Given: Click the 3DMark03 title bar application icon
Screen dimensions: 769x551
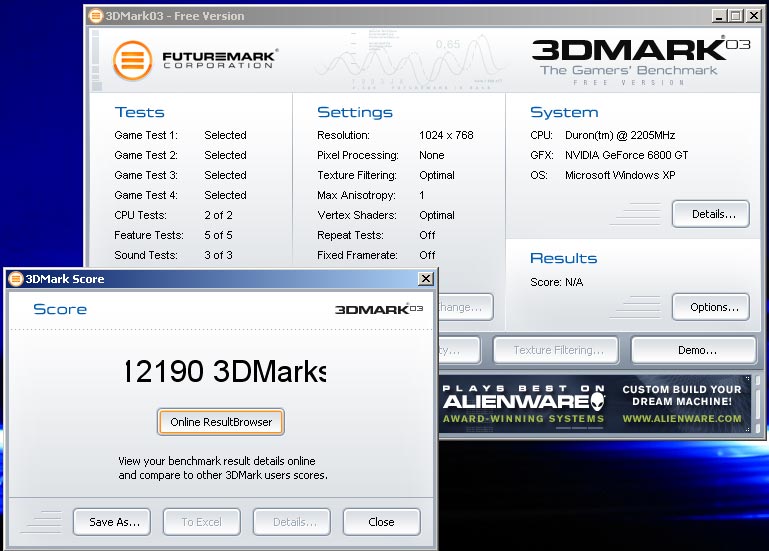Looking at the screenshot, I should tap(95, 16).
